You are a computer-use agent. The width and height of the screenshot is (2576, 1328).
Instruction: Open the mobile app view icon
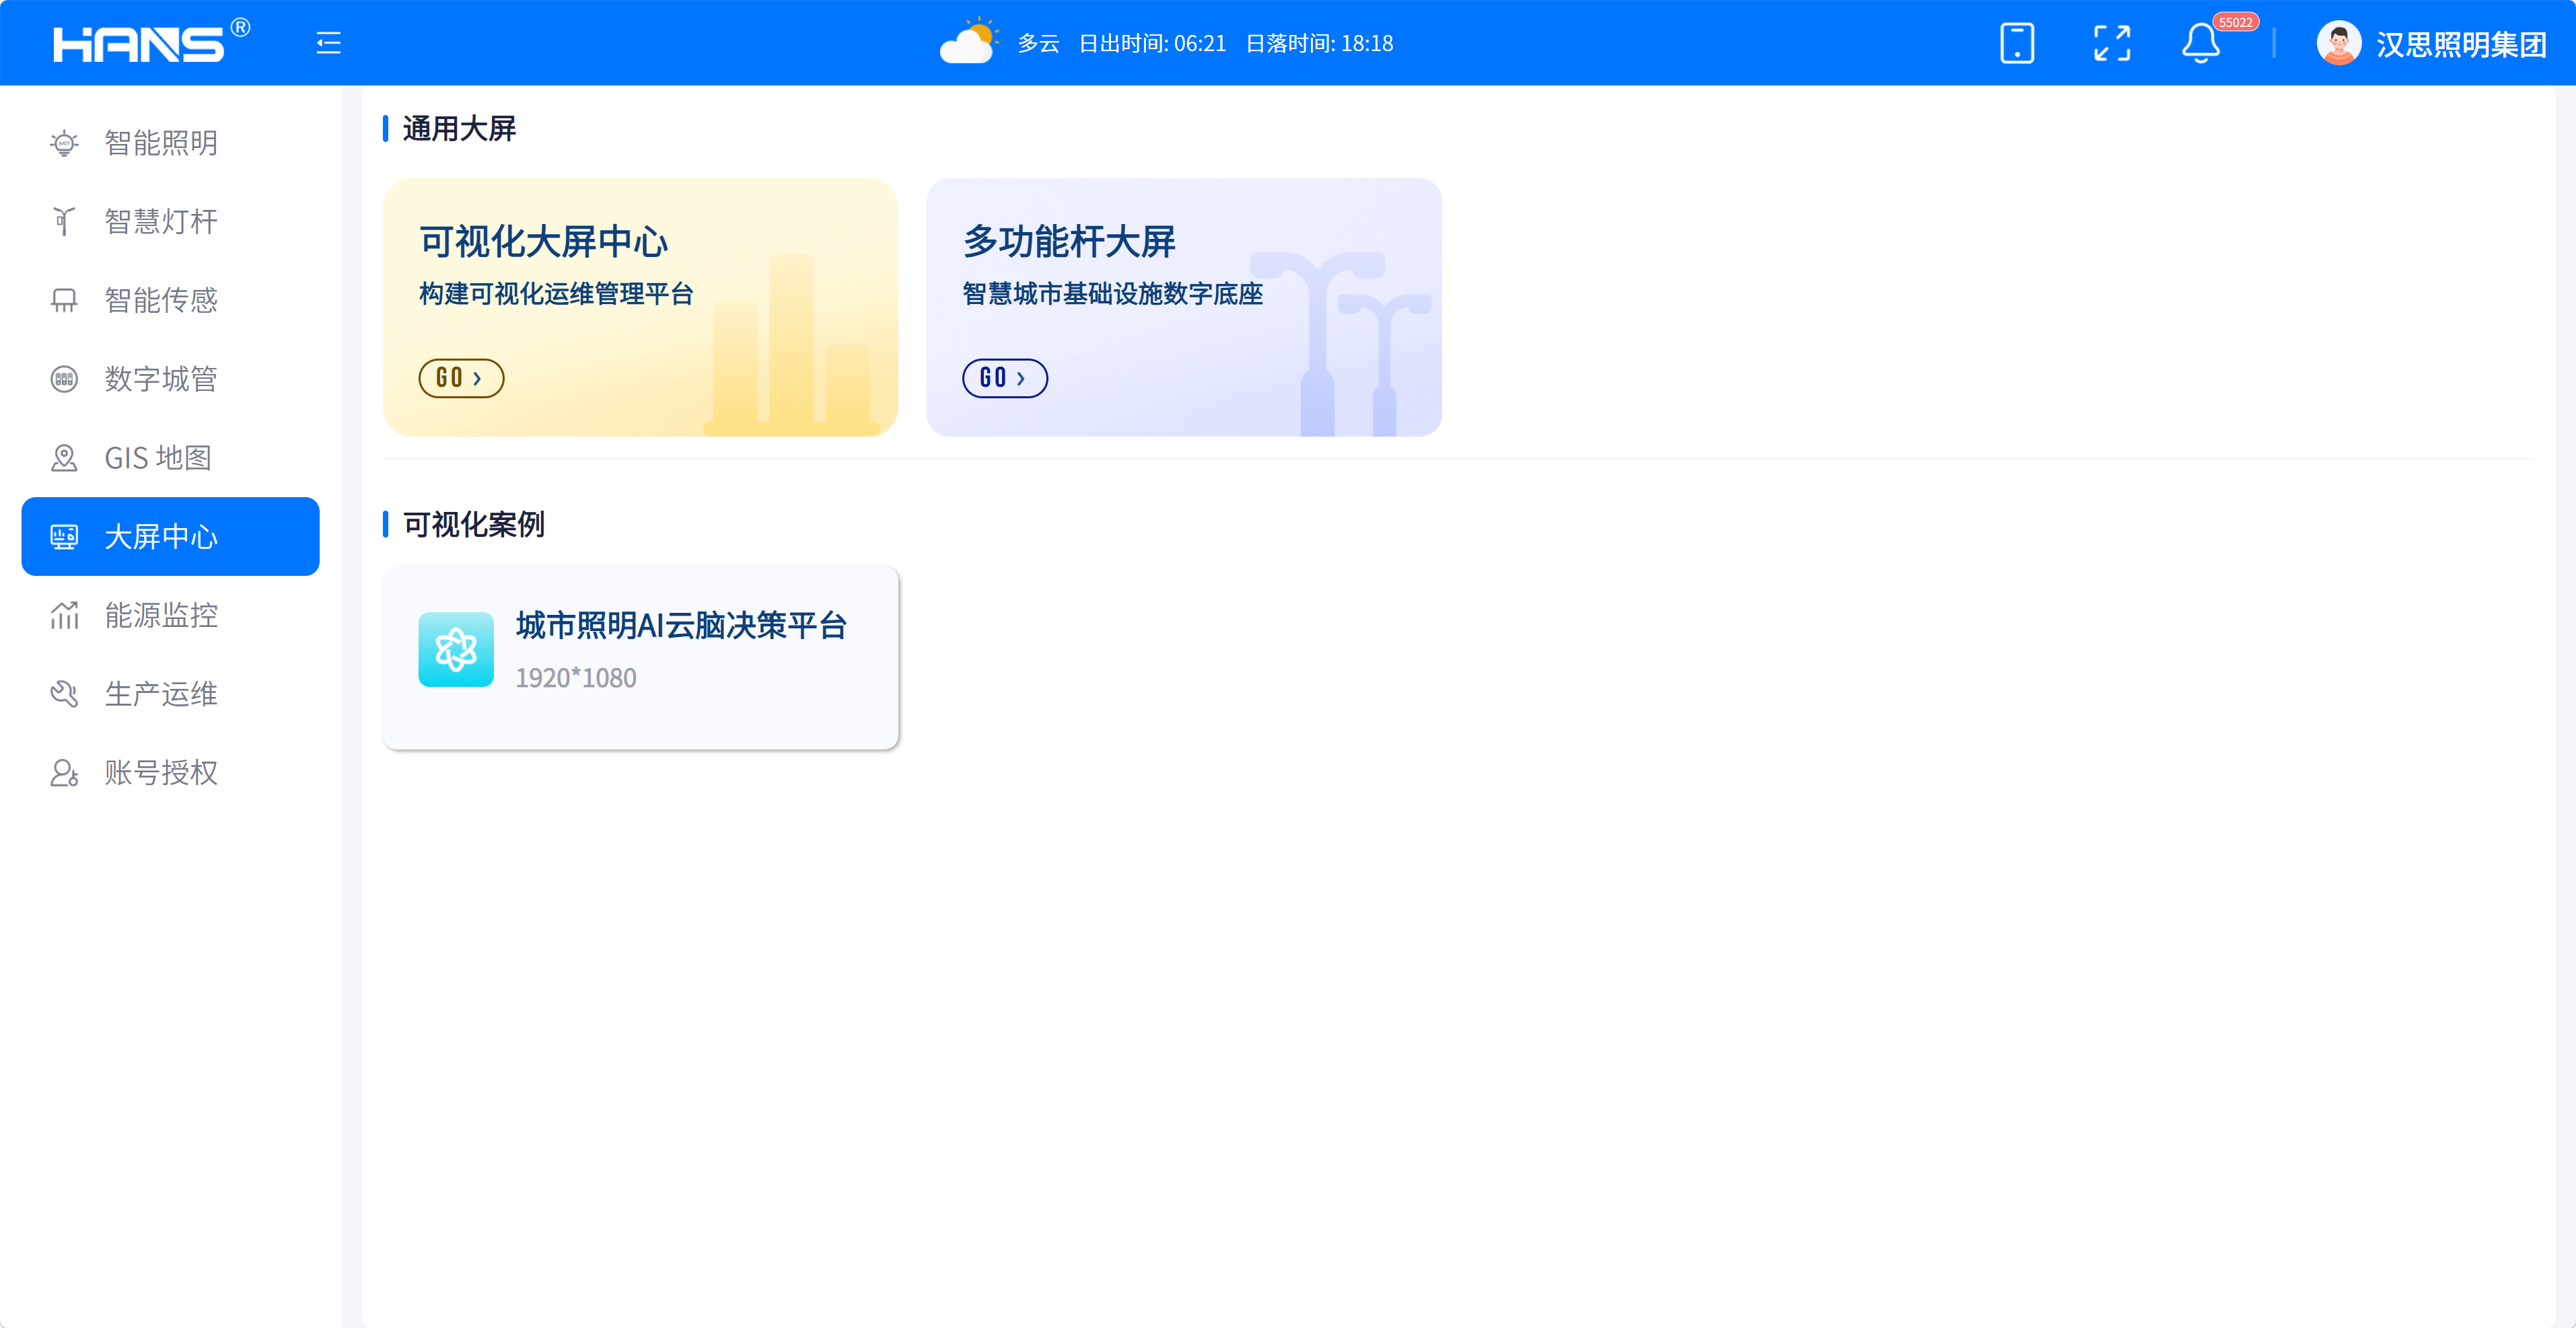click(x=2017, y=43)
